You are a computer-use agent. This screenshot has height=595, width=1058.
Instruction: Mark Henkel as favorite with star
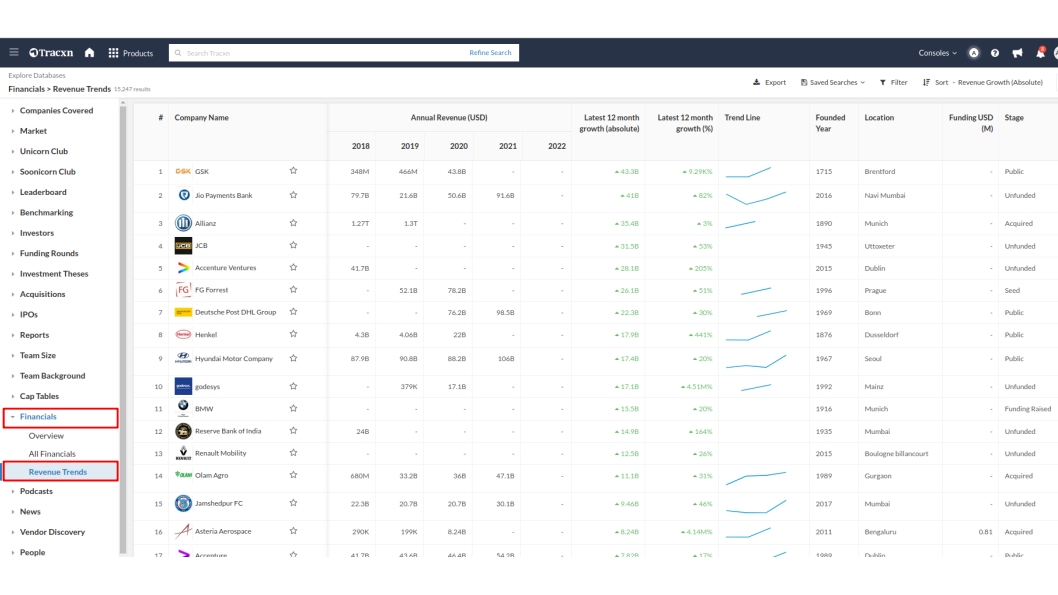pos(293,334)
